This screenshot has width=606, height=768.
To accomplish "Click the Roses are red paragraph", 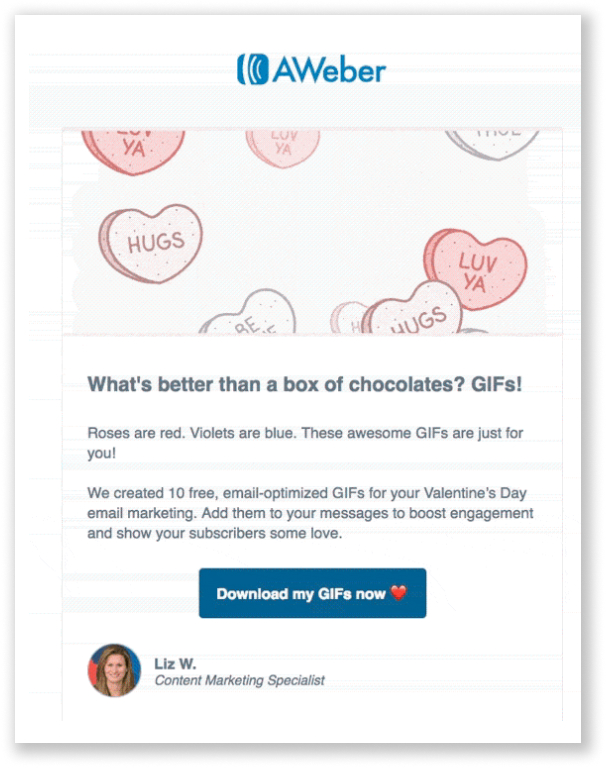I will pyautogui.click(x=305, y=443).
